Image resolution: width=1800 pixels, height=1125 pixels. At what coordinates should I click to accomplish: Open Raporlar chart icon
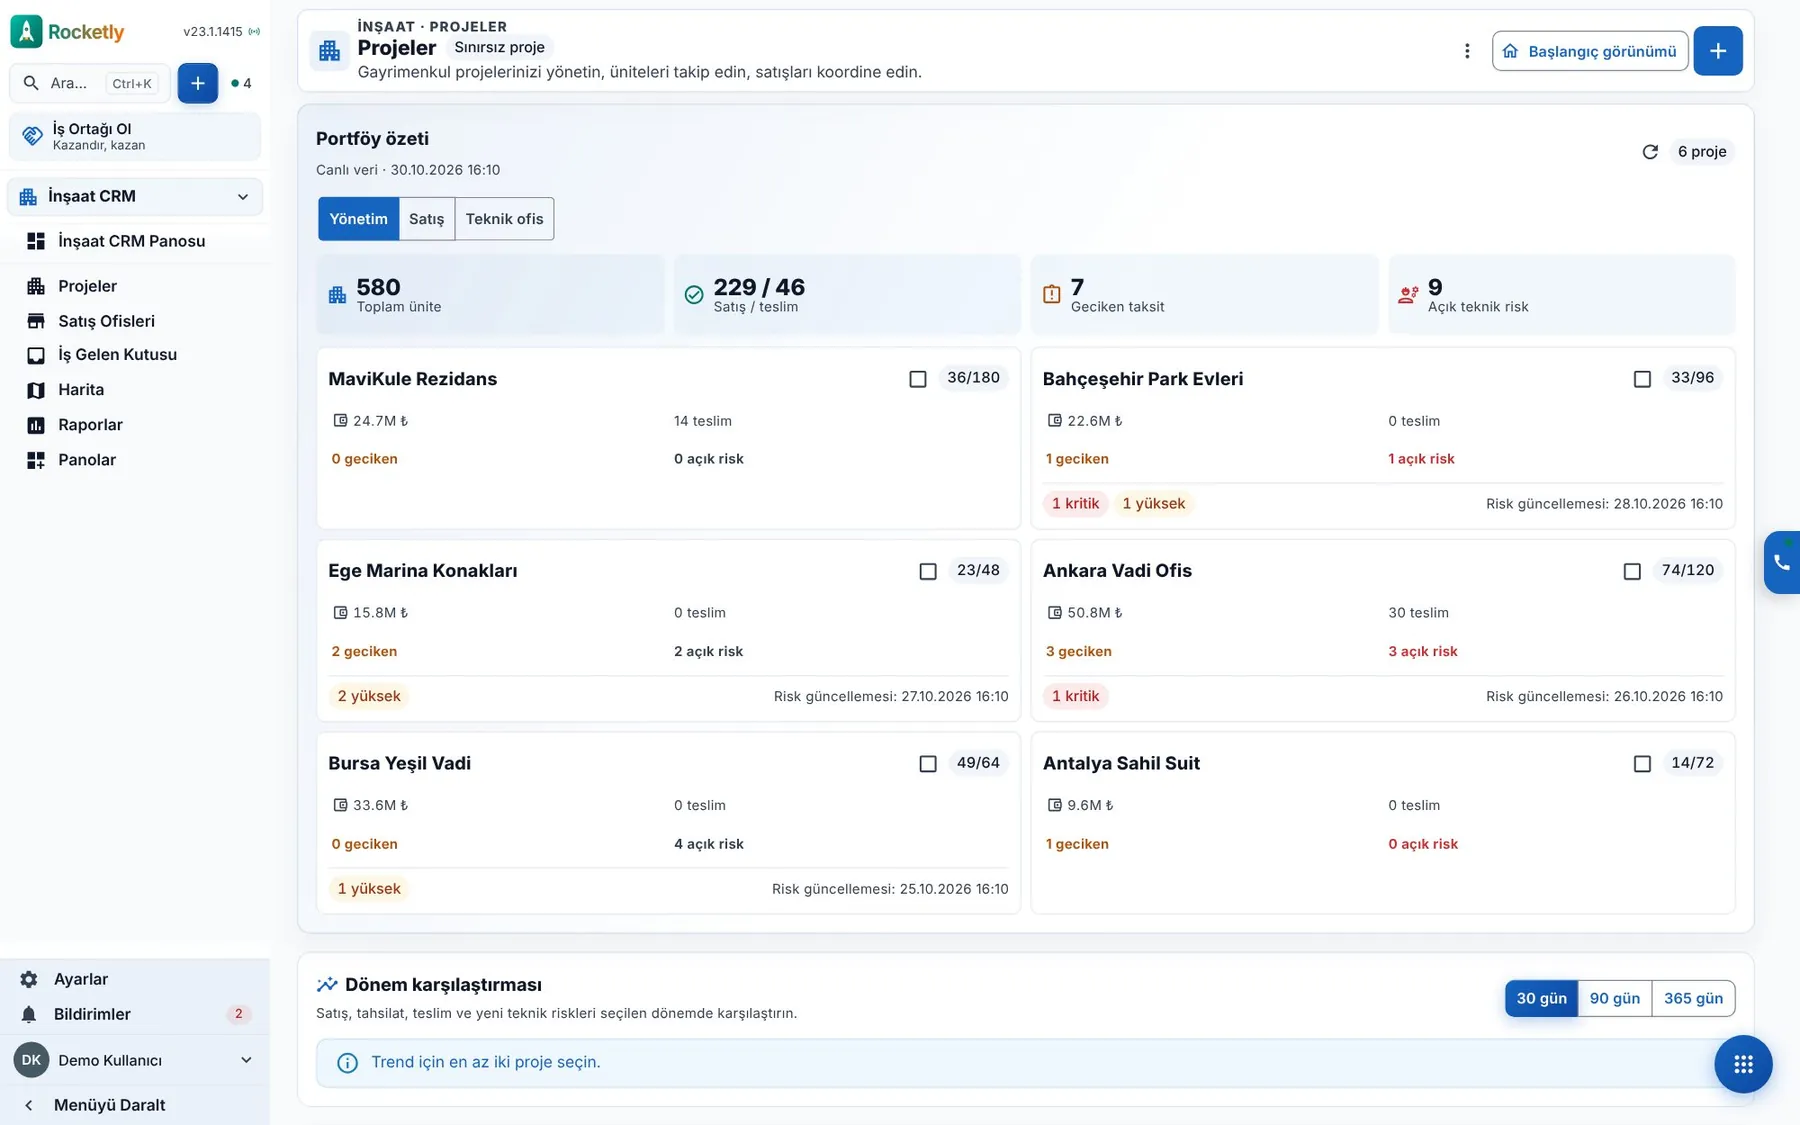[x=36, y=425]
